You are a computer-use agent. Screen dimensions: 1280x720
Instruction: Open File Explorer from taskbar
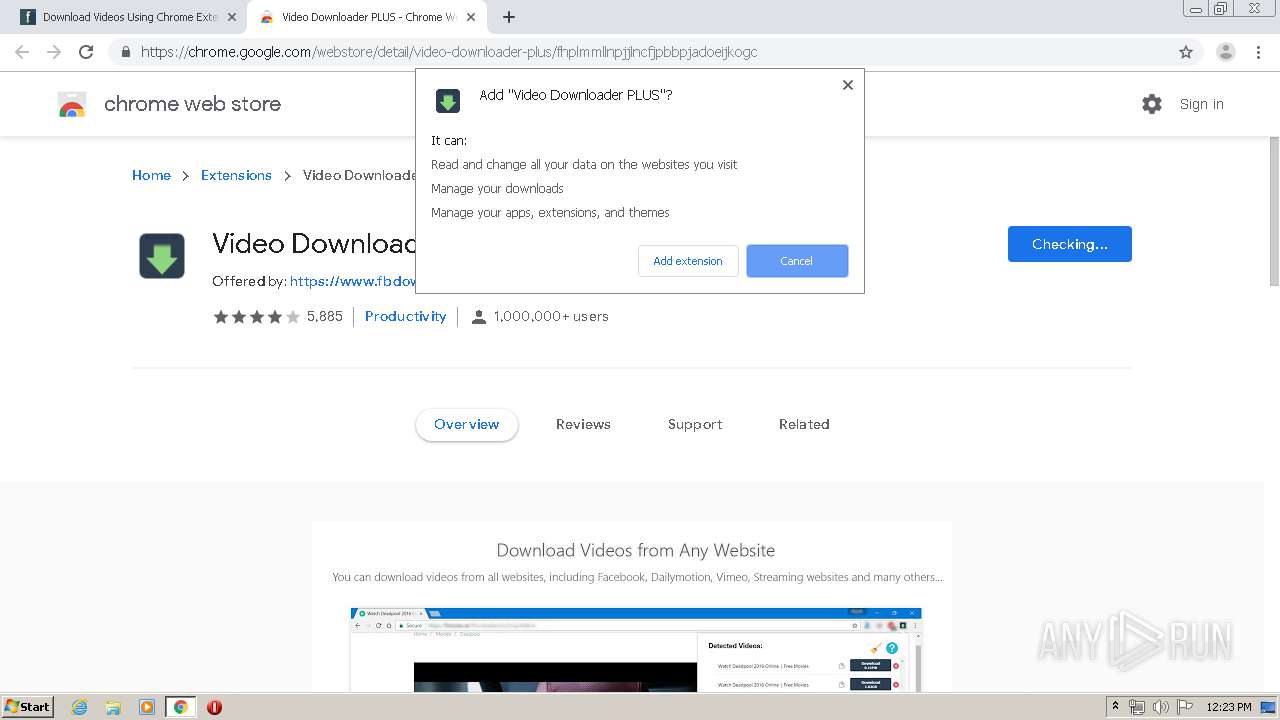click(113, 707)
